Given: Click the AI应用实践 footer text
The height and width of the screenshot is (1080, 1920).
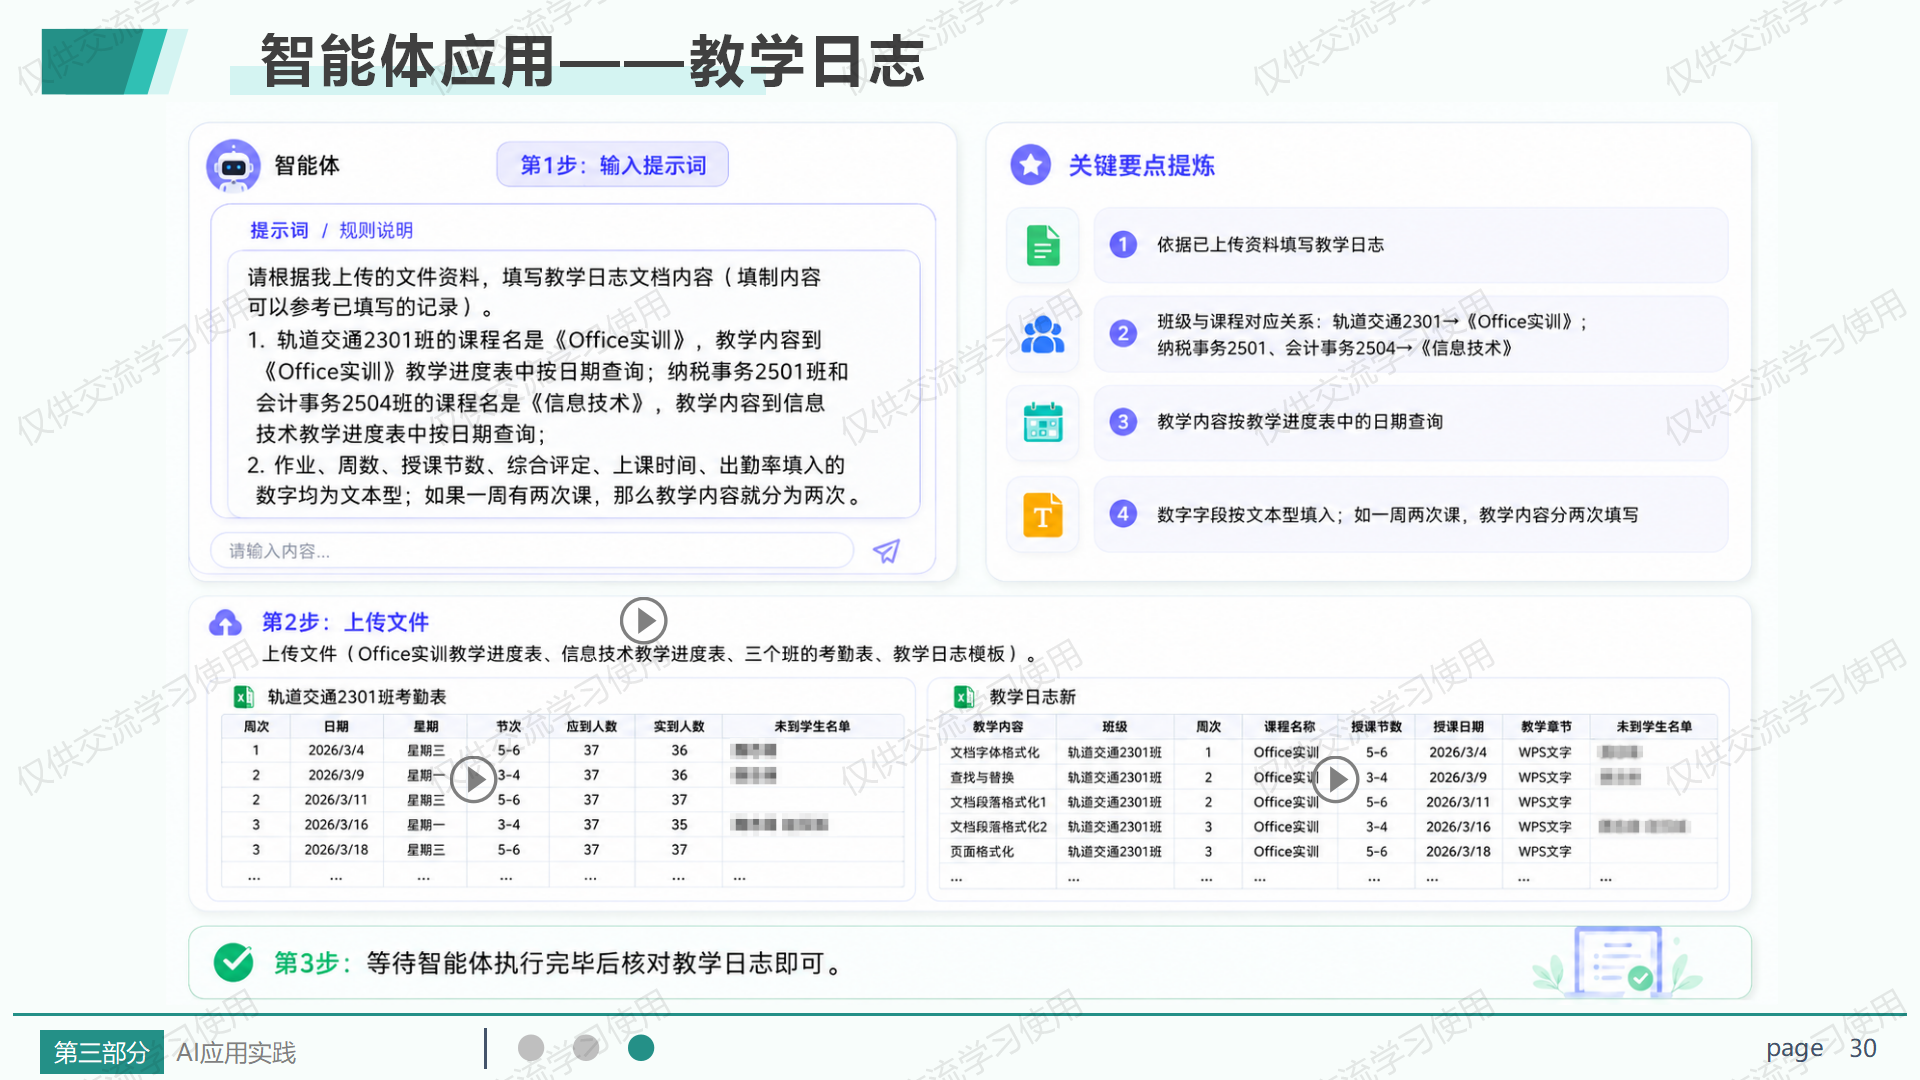Looking at the screenshot, I should (x=236, y=1053).
